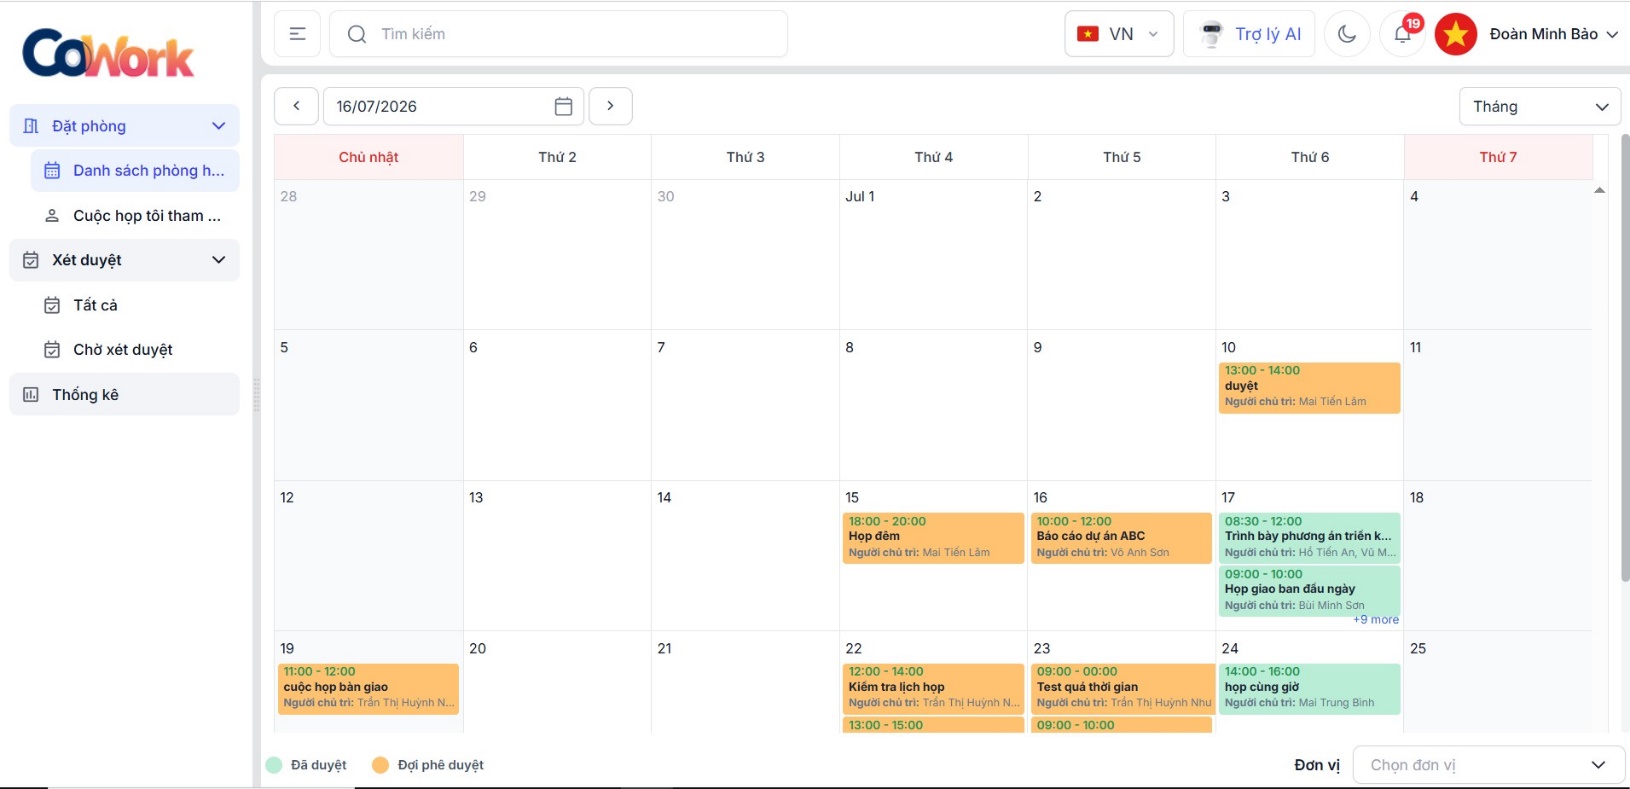The height and width of the screenshot is (789, 1630).
Task: Click the Tìm kiếm search field
Action: (558, 34)
